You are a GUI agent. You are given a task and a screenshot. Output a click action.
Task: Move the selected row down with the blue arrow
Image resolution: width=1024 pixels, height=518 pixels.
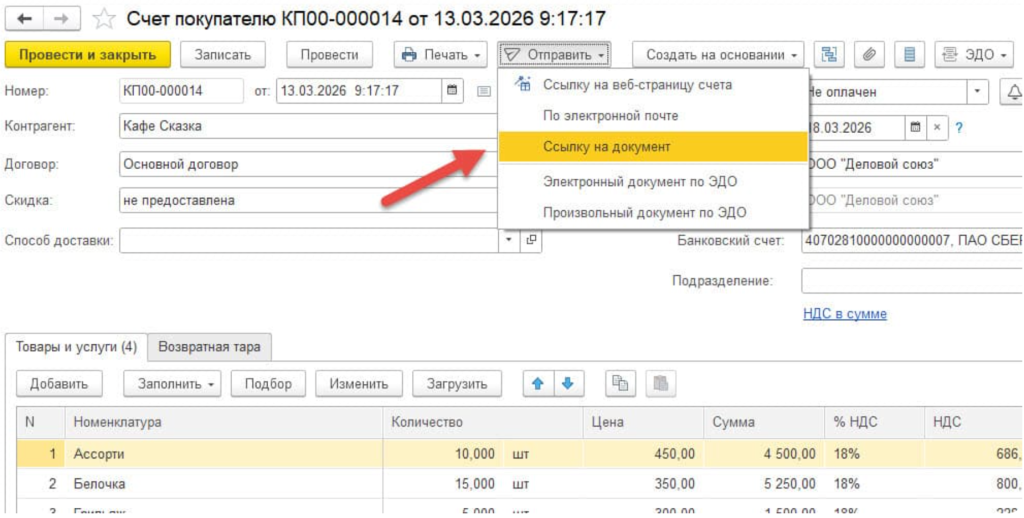tap(568, 384)
